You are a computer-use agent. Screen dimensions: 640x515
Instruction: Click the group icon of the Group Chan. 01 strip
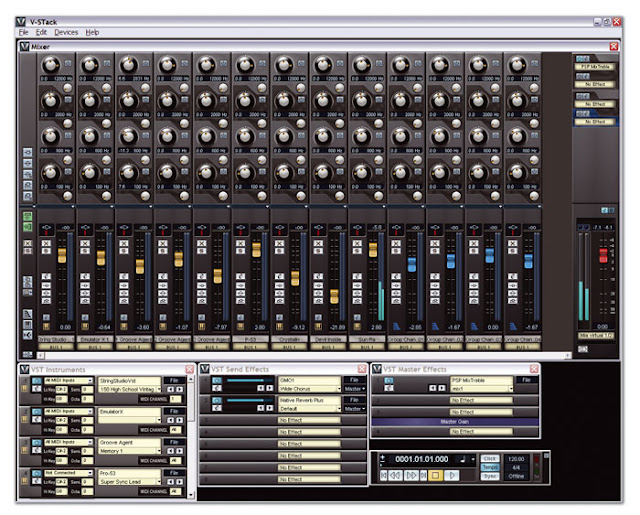(x=396, y=326)
